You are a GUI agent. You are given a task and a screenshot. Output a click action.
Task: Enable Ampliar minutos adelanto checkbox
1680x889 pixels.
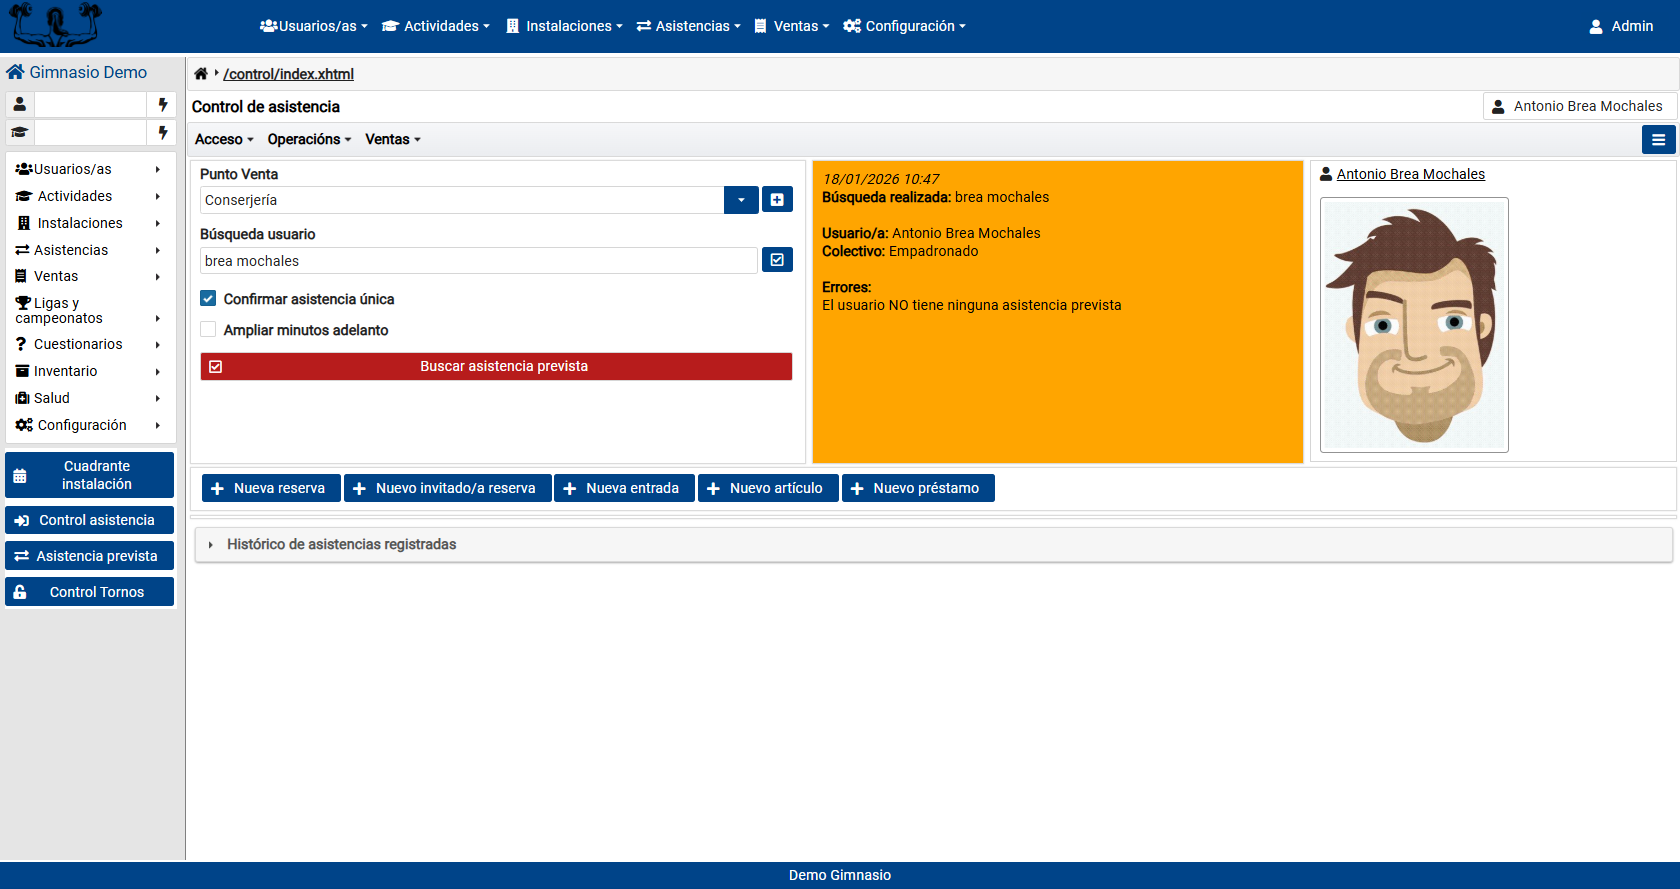[208, 330]
